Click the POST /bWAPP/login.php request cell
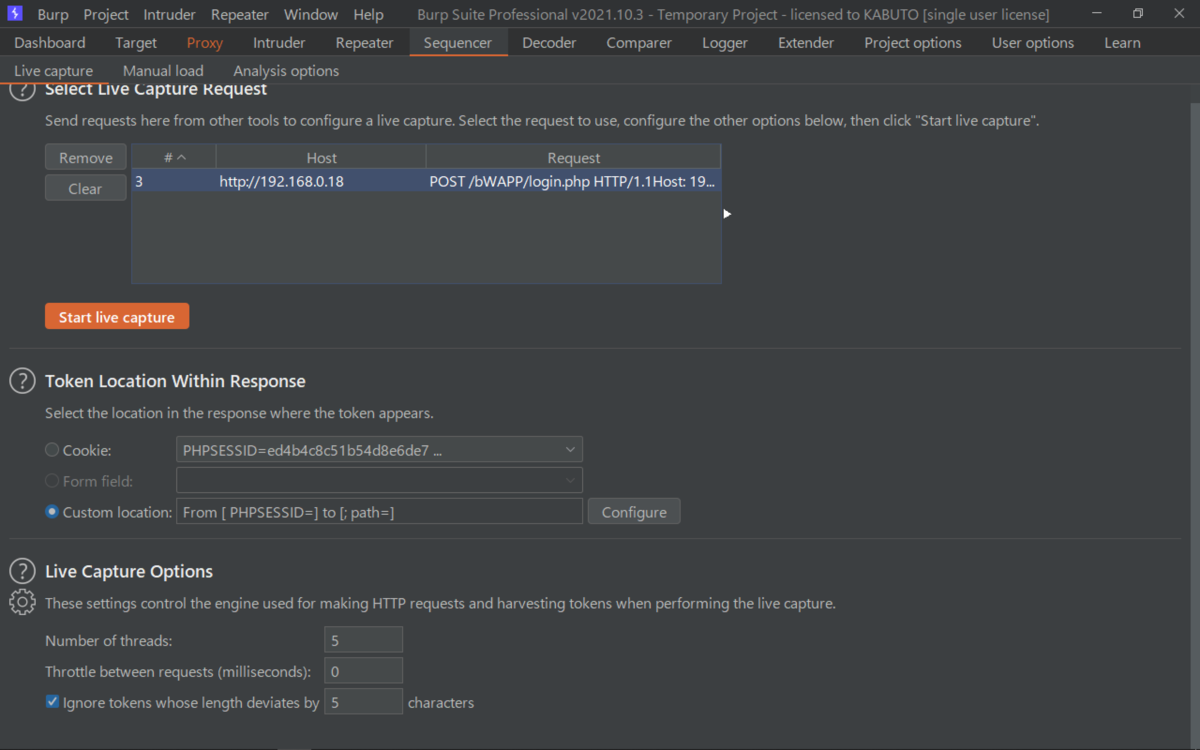This screenshot has width=1200, height=750. [573, 182]
